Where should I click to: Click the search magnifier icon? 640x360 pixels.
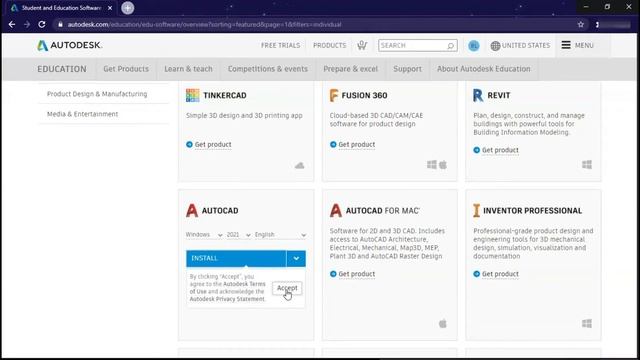(450, 46)
